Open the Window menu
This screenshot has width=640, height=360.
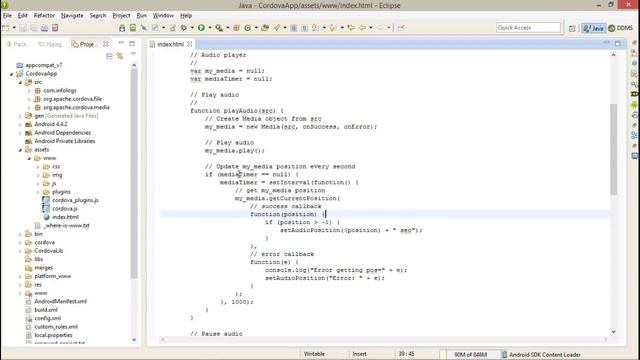[x=163, y=16]
